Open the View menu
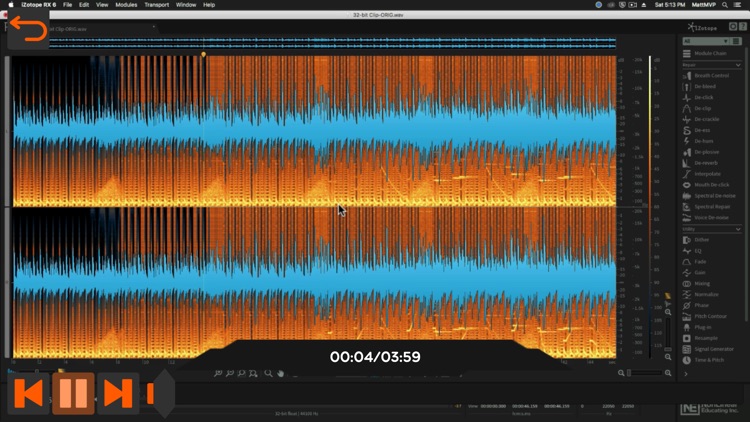 coord(102,5)
